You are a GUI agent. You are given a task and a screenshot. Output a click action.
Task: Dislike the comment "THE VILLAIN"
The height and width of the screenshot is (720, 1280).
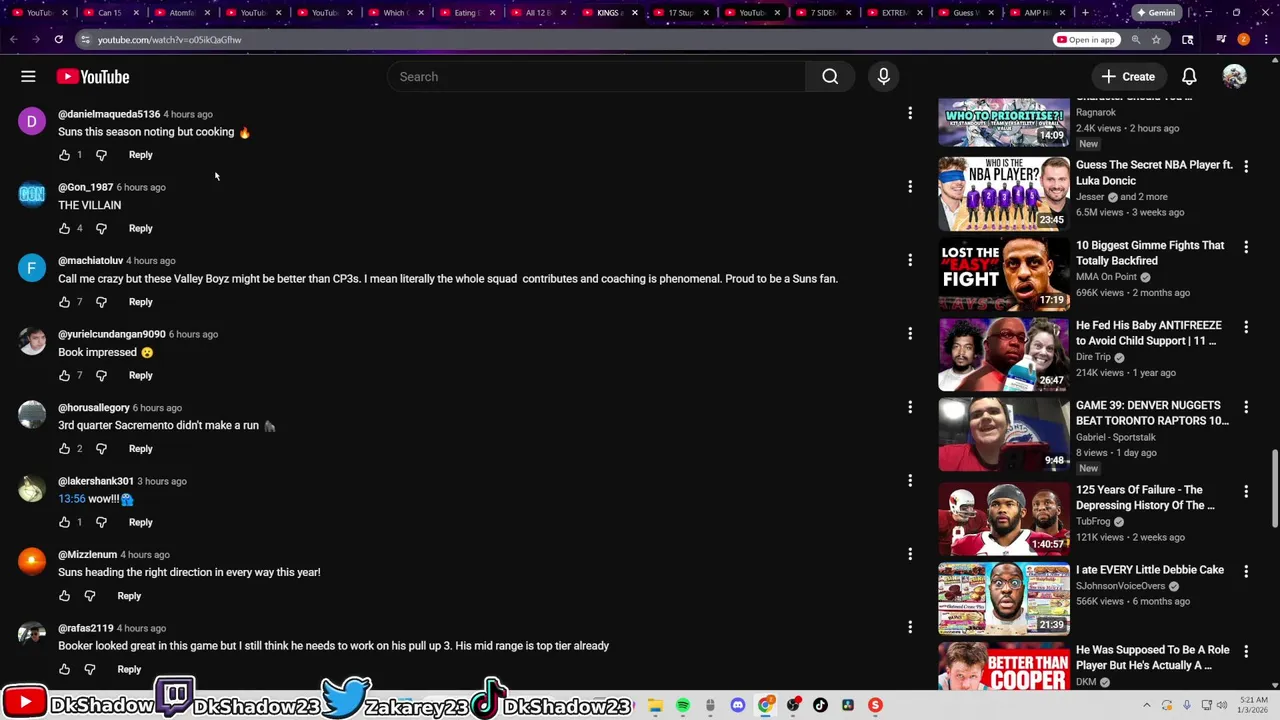(101, 228)
